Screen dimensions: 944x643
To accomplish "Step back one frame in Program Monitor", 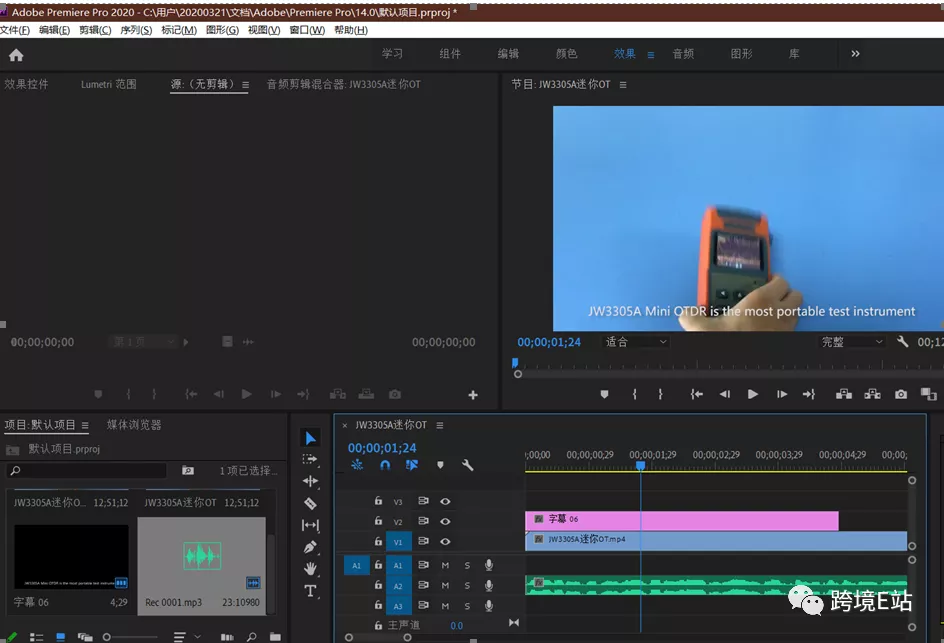I will pyautogui.click(x=724, y=394).
